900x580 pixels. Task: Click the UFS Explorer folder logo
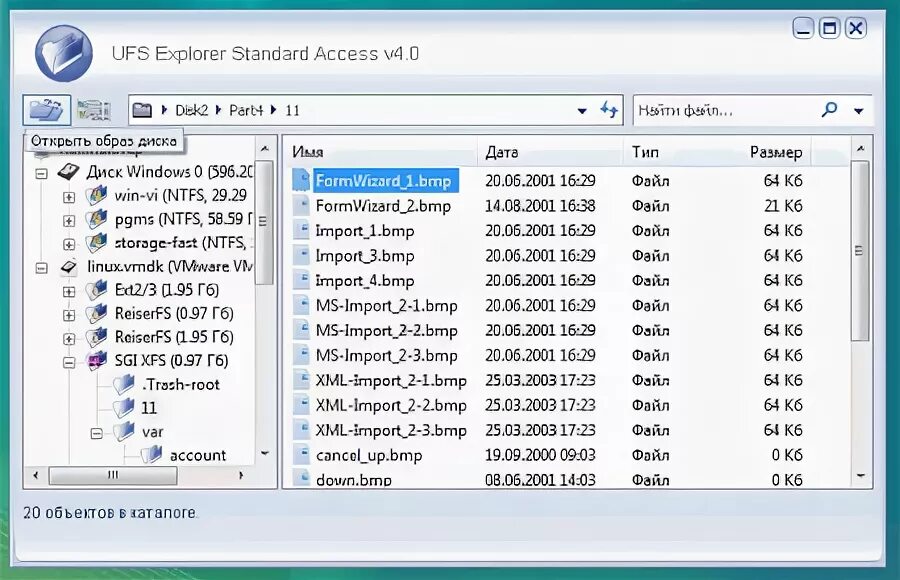point(63,53)
